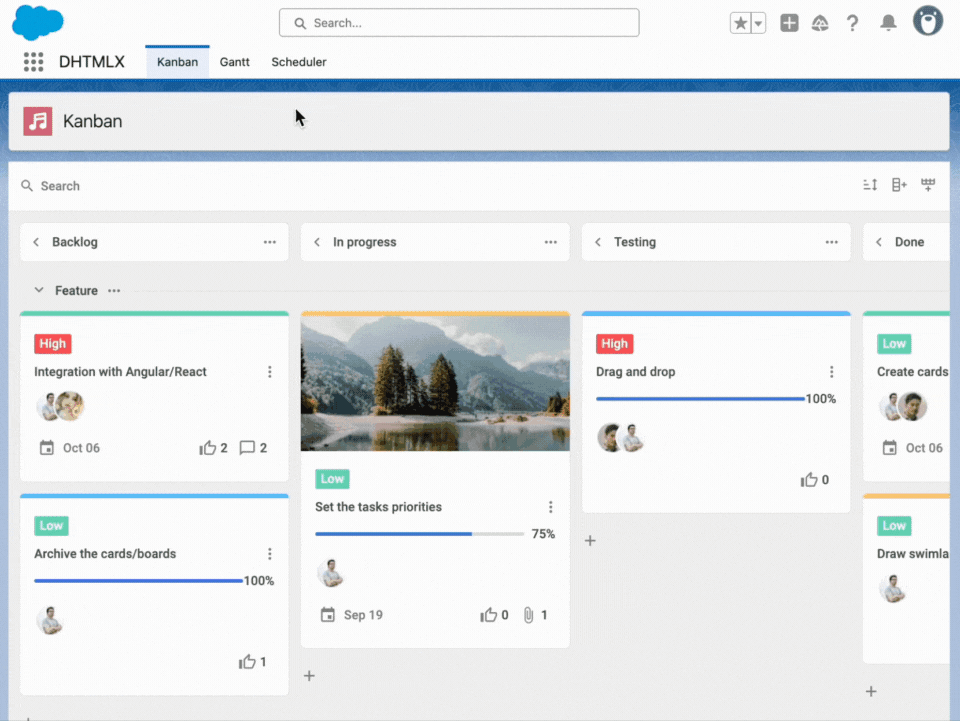The image size is (960, 721).
Task: Switch to the Scheduler tab
Action: pyautogui.click(x=299, y=62)
